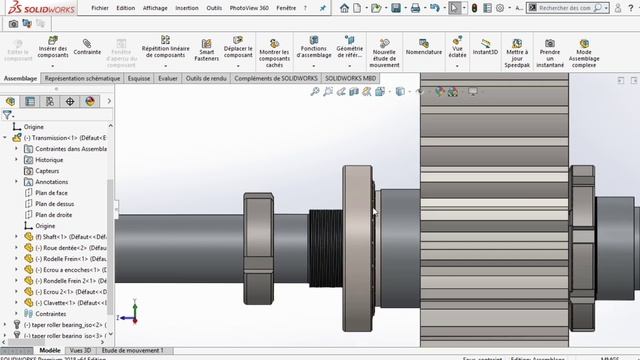640x360 pixels.
Task: Open Représentation schématique tab
Action: coord(82,78)
